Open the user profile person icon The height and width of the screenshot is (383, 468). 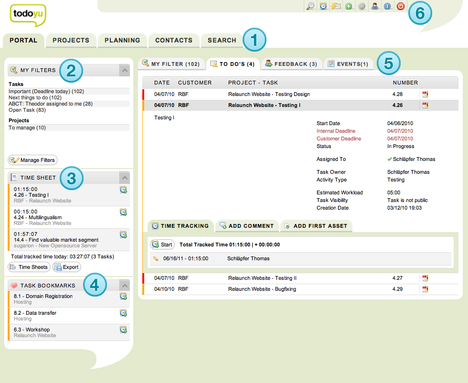(375, 6)
